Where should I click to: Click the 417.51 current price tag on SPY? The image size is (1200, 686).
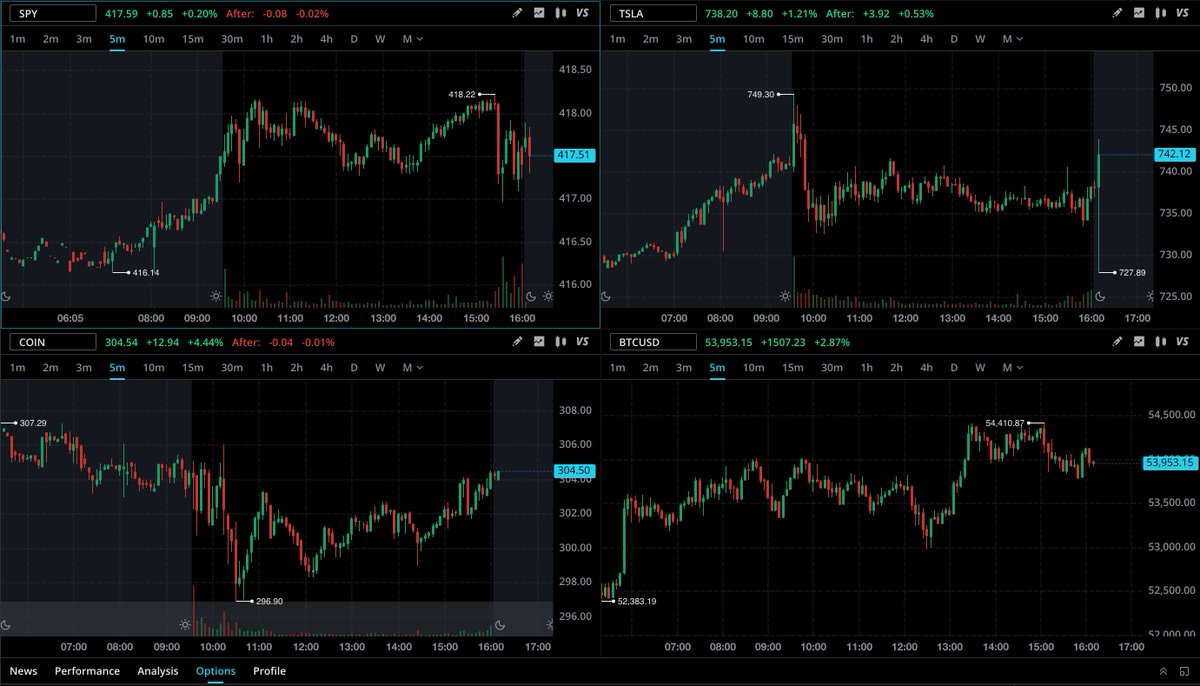coord(573,155)
